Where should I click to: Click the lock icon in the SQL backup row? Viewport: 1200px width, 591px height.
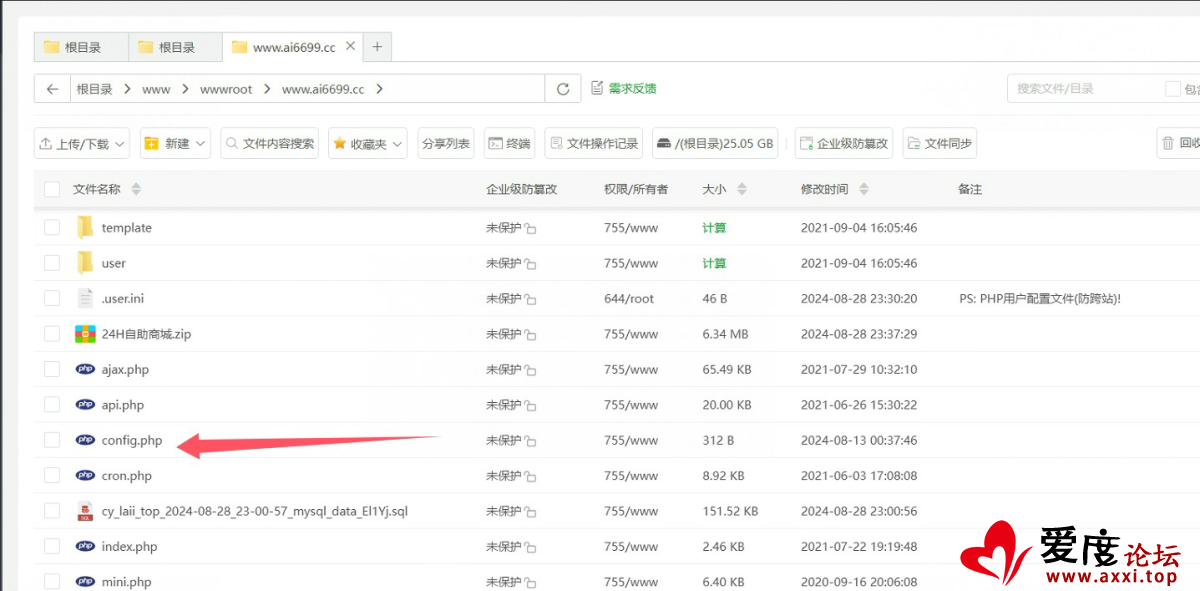[x=530, y=512]
